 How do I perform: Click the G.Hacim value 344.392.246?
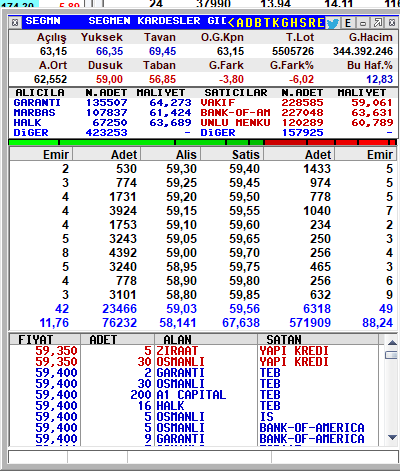[x=363, y=51]
